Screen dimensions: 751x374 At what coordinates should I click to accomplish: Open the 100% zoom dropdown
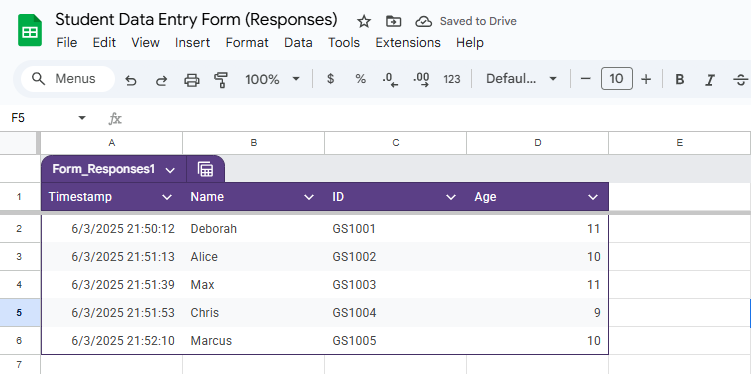272,79
